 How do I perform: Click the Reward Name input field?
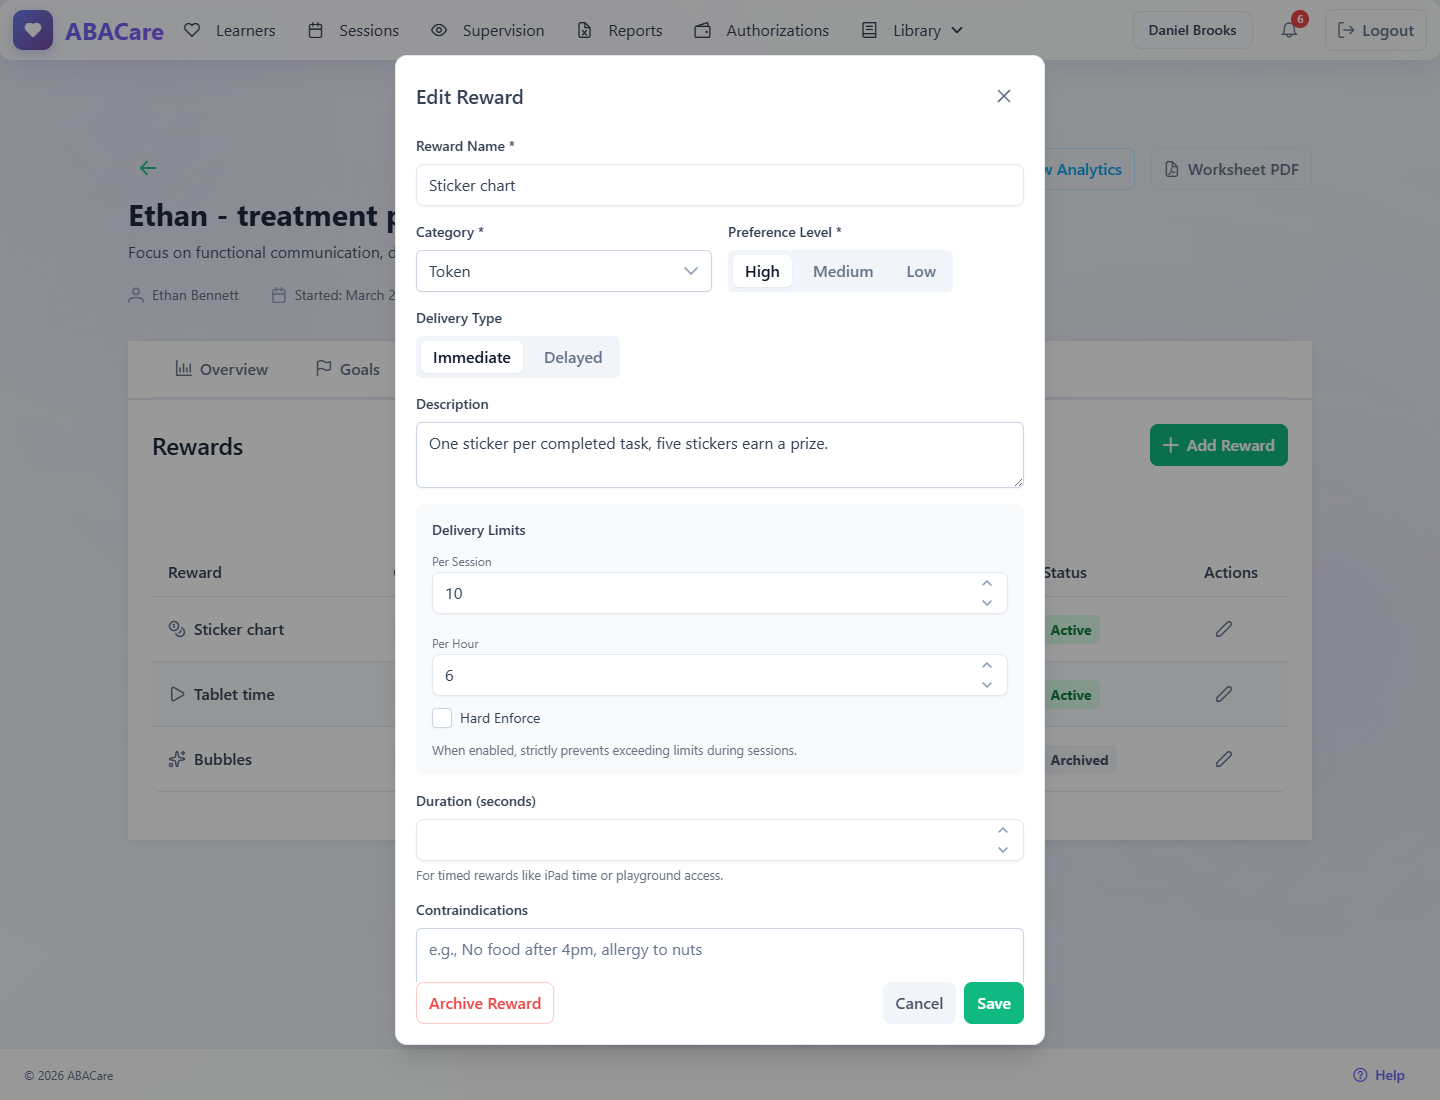tap(720, 185)
